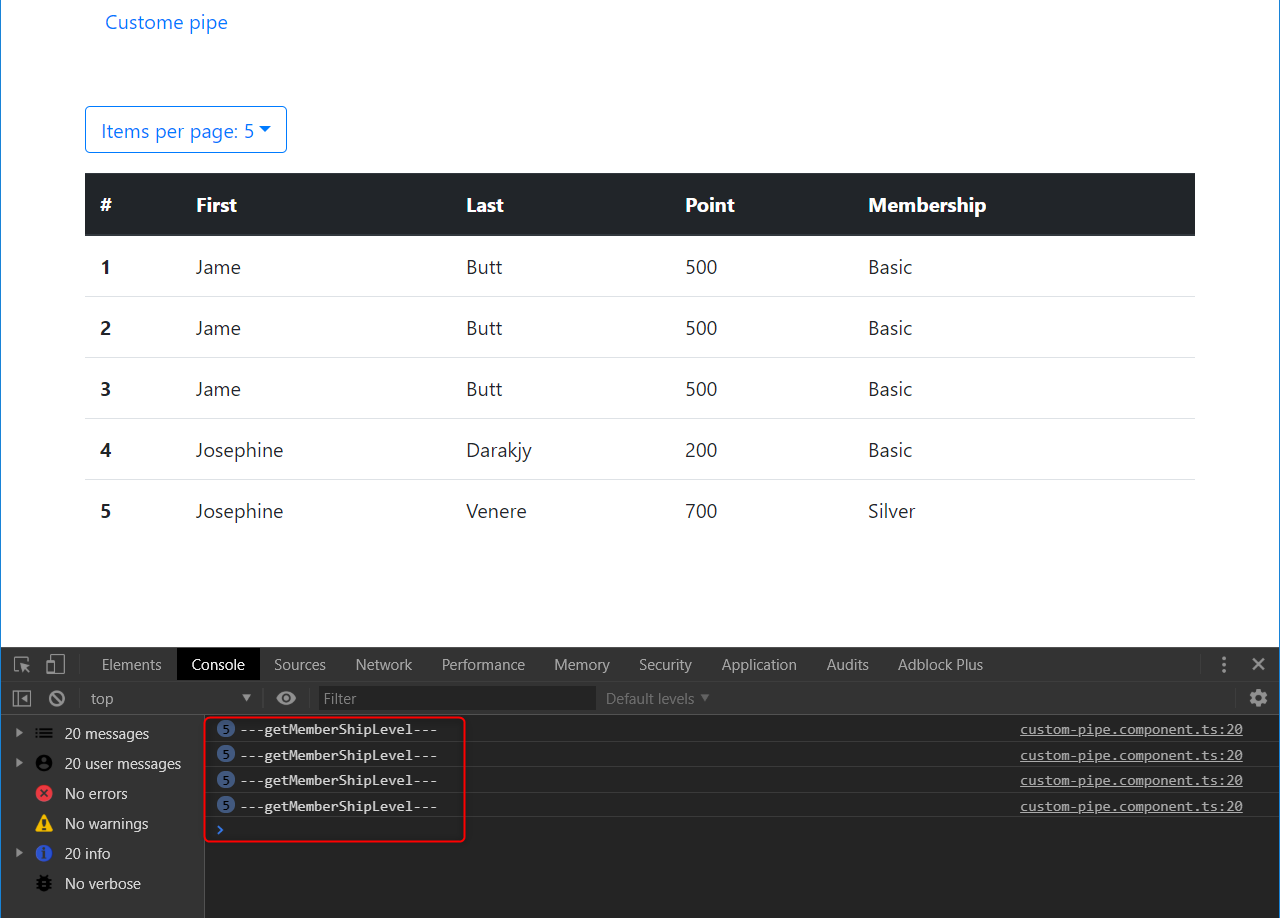Open source link of second console message
This screenshot has width=1280, height=918.
(1131, 755)
